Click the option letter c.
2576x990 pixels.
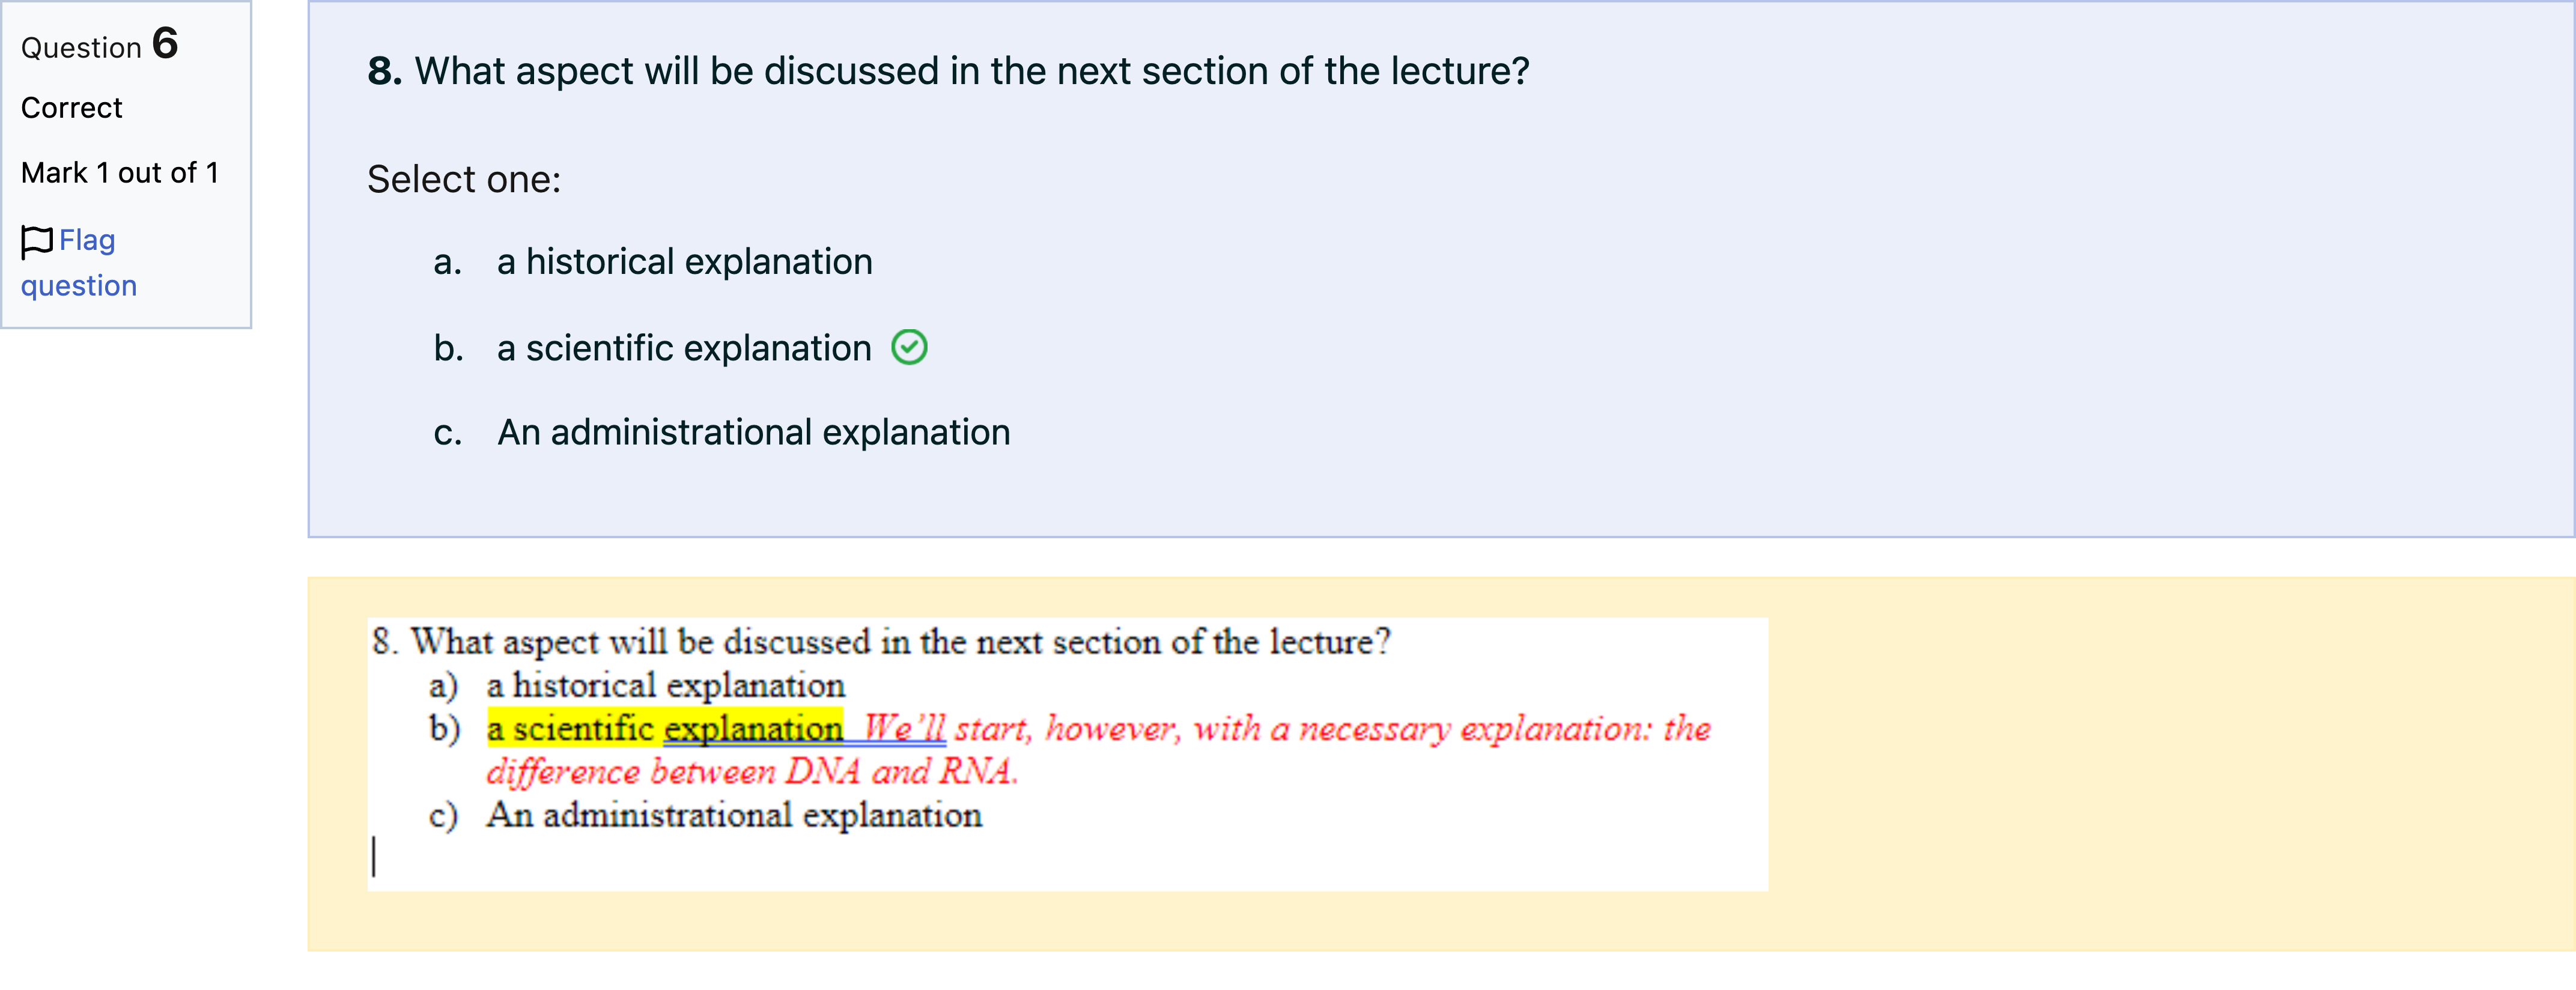click(x=448, y=433)
